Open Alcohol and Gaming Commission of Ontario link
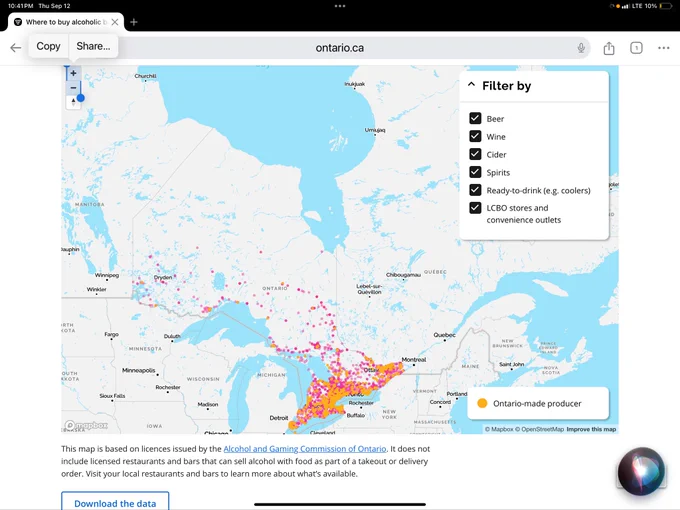This screenshot has height=510, width=680. click(x=304, y=449)
